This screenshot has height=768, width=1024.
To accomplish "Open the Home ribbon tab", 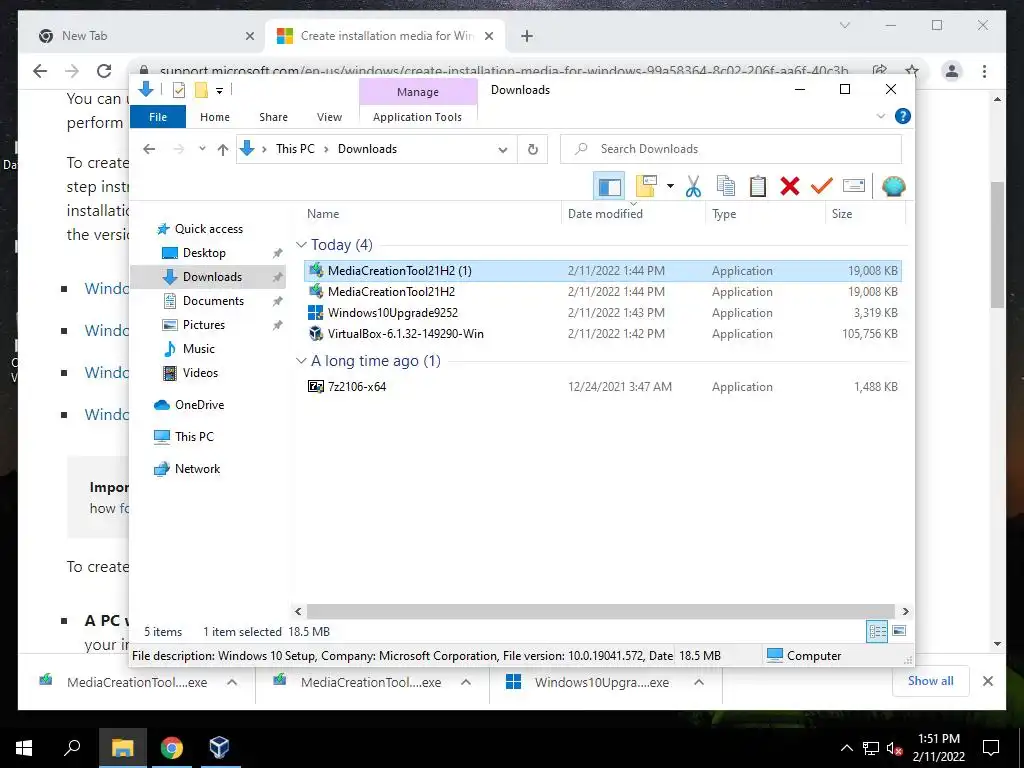I will 215,117.
